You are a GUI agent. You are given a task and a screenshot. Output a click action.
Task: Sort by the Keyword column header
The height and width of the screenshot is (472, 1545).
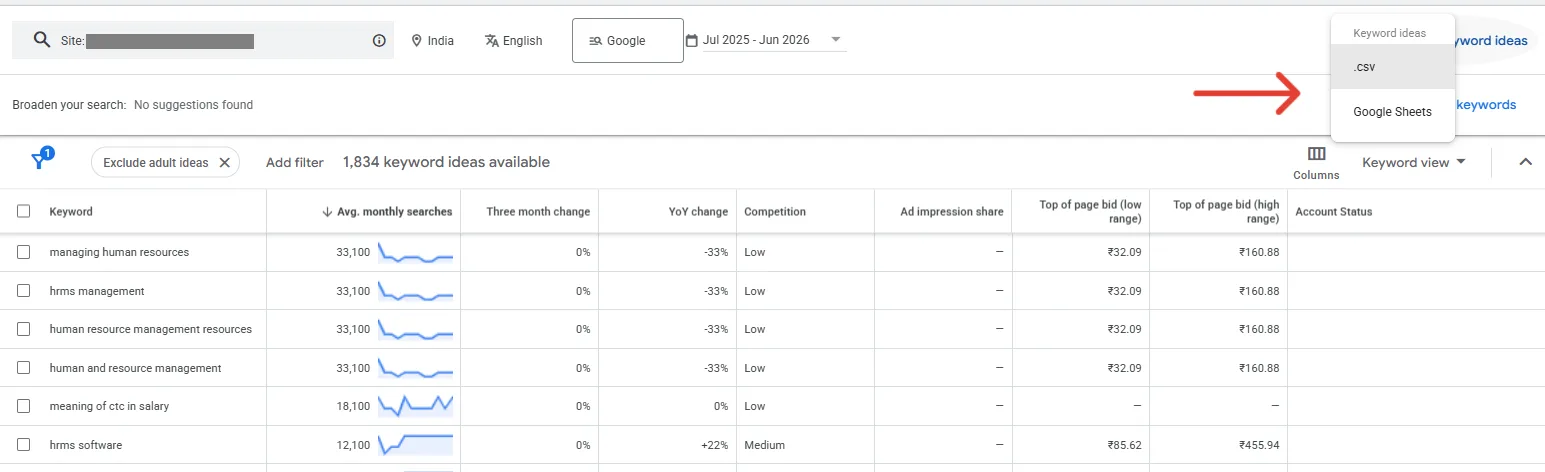[x=71, y=212]
